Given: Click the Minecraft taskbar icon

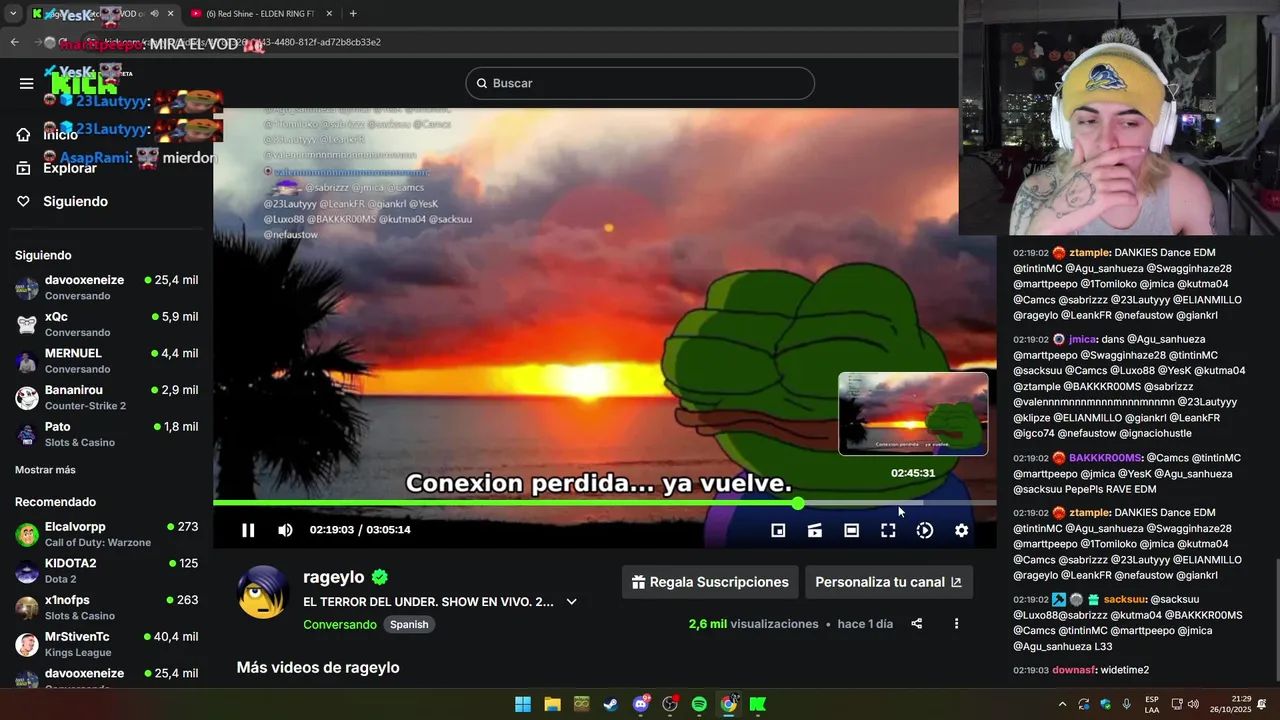Looking at the screenshot, I should [x=581, y=704].
